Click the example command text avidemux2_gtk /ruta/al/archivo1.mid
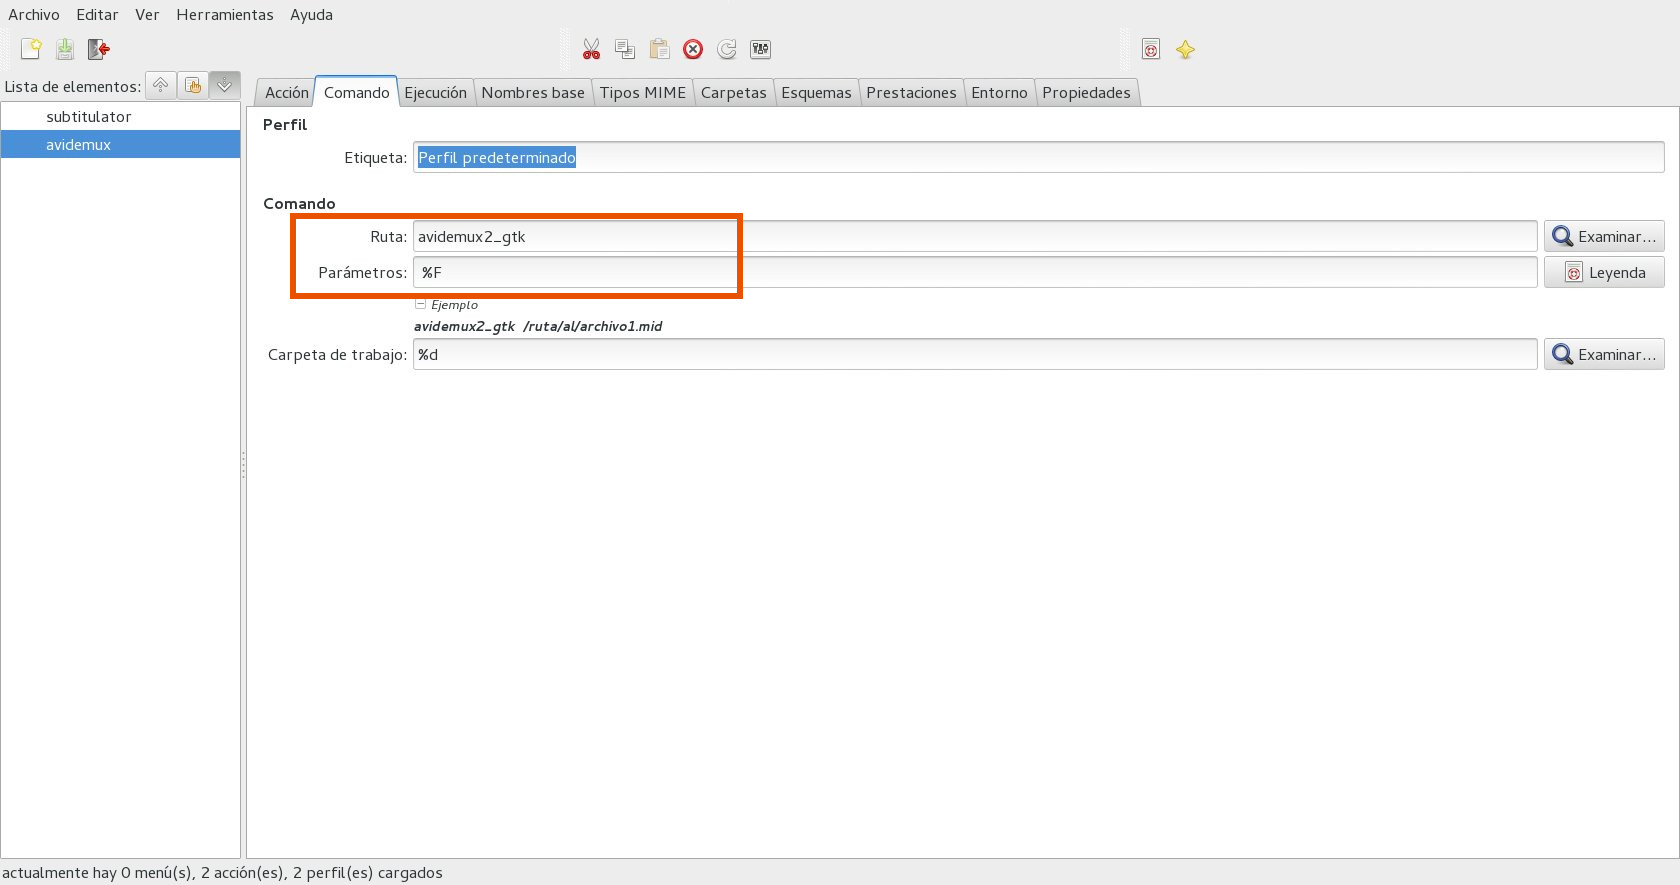 click(x=538, y=326)
